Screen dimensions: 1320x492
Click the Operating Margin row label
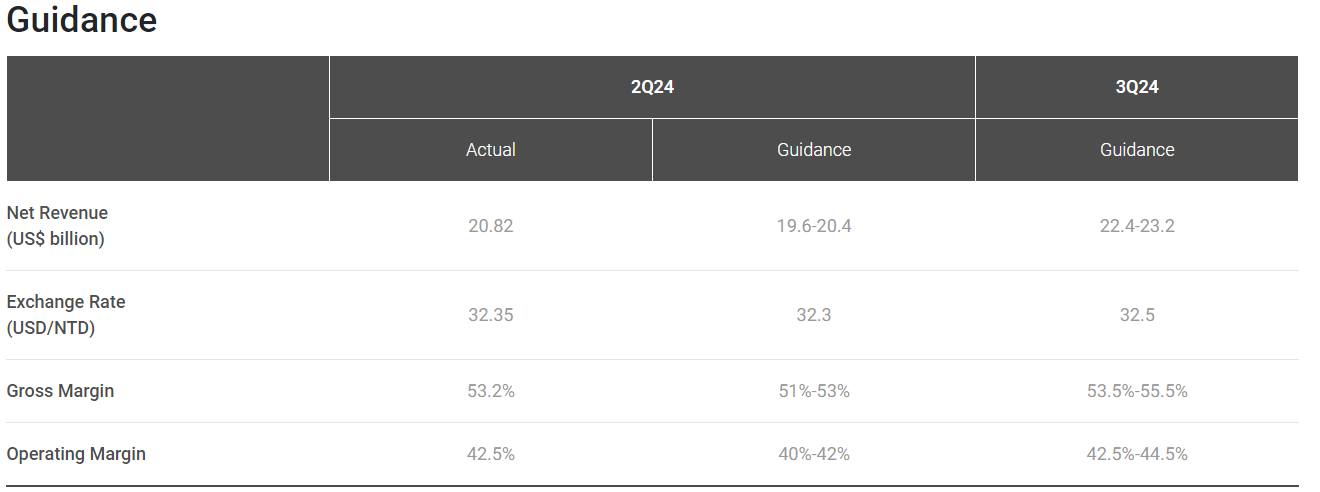tap(76, 454)
